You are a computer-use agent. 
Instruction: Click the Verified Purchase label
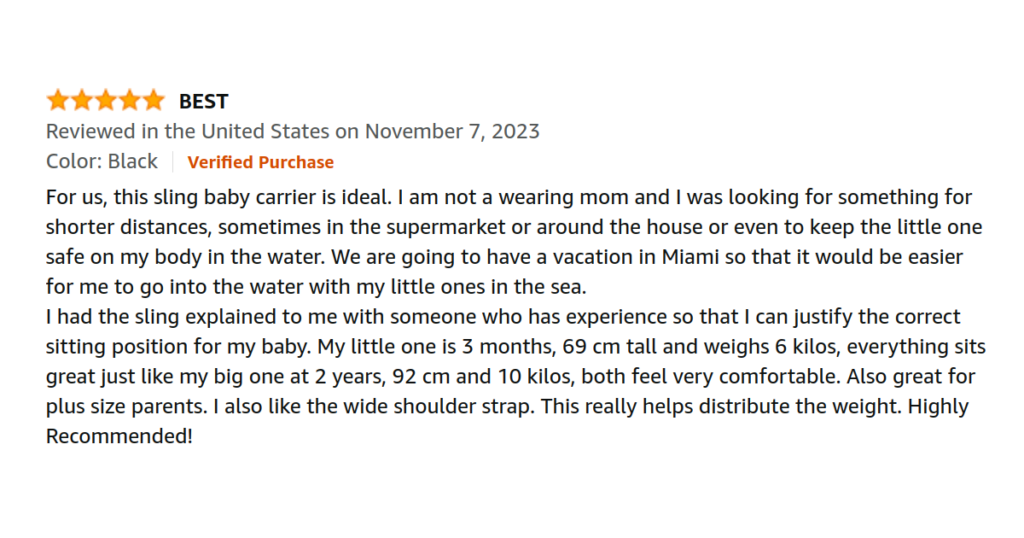261,162
